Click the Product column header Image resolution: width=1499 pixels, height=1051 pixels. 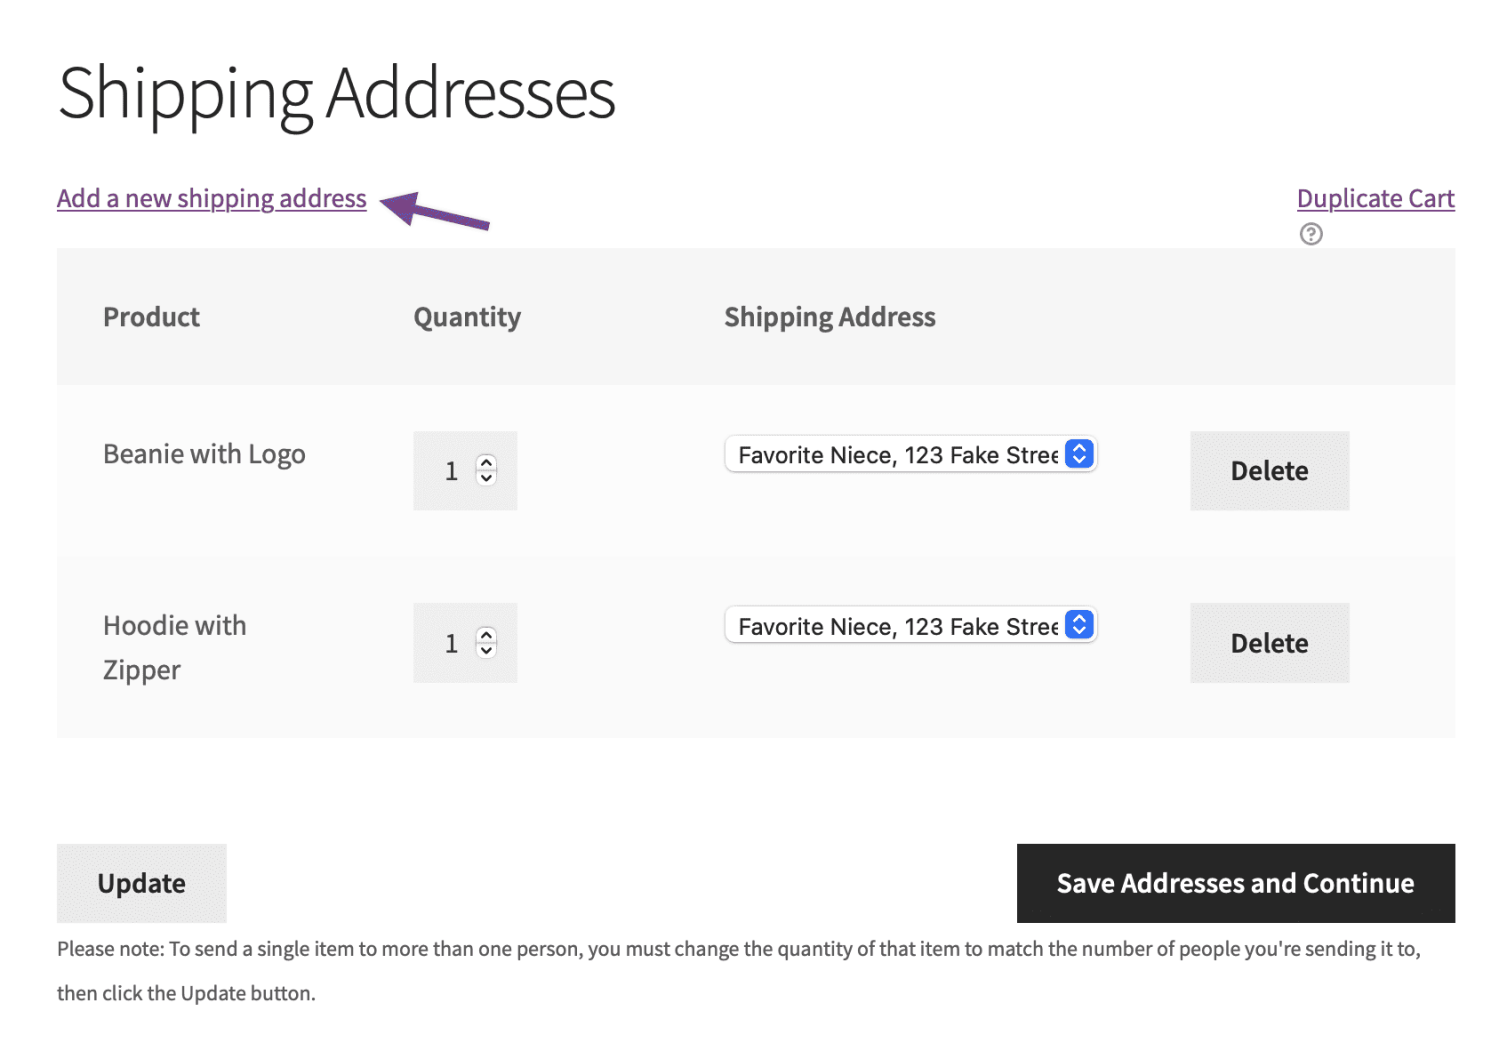pyautogui.click(x=151, y=317)
